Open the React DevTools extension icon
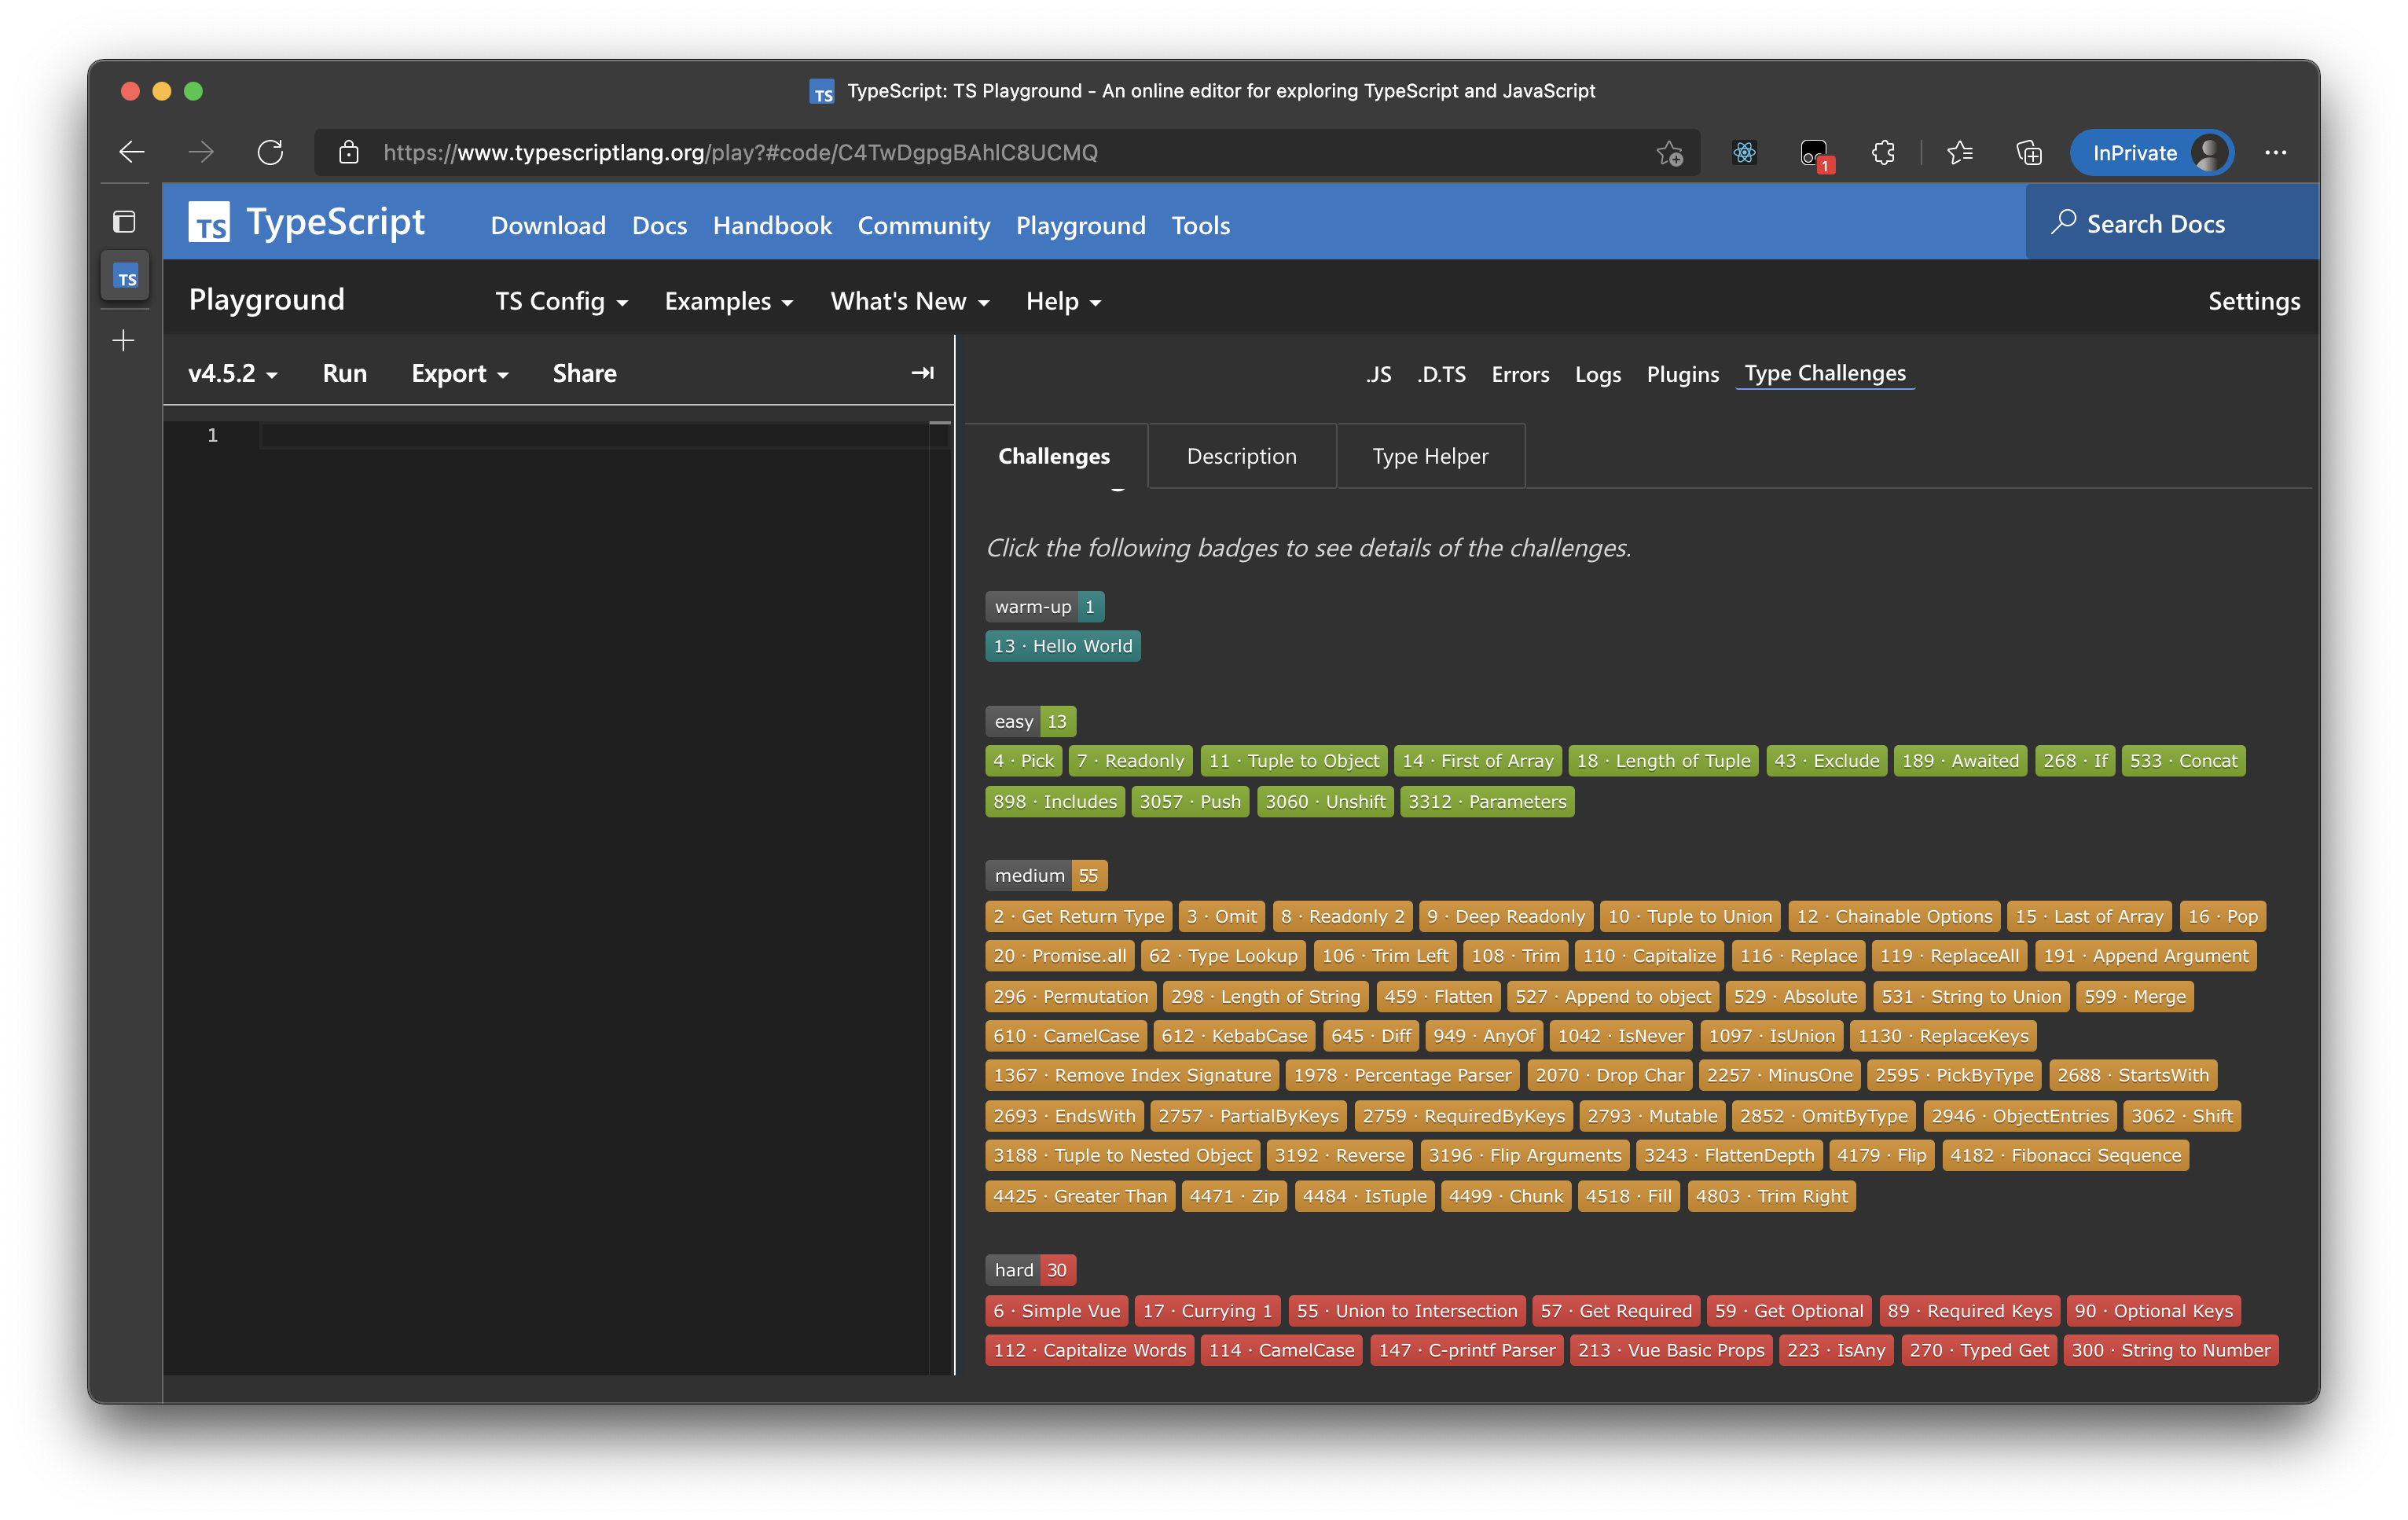Image resolution: width=2408 pixels, height=1520 pixels. pos(1744,153)
